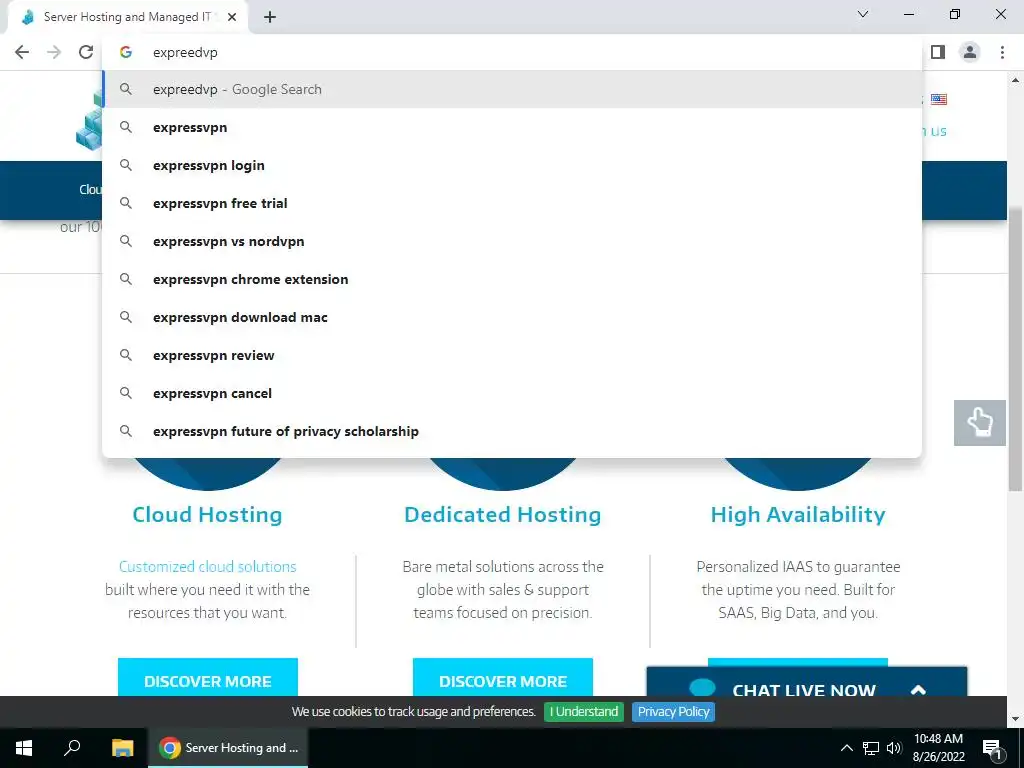This screenshot has height=768, width=1024.
Task: Choose the 'expressvpn login' suggestion
Action: click(513, 165)
